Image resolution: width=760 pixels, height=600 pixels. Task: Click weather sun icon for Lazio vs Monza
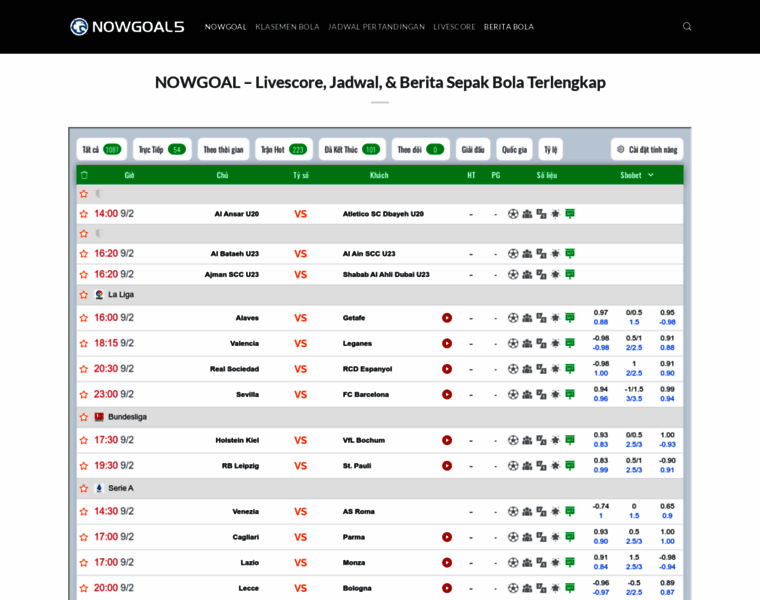(x=555, y=562)
